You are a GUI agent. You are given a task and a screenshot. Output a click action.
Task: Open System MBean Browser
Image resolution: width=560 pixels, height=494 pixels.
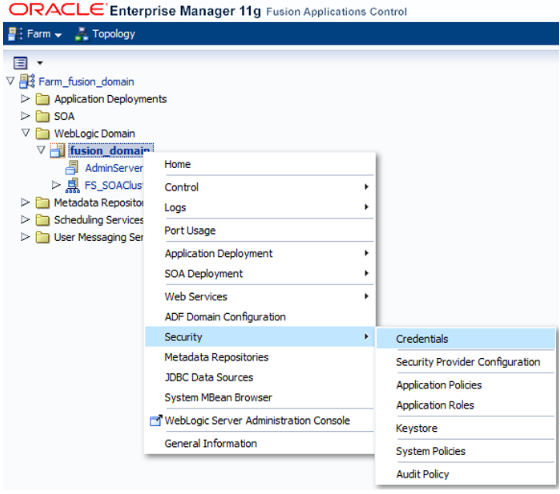260,397
